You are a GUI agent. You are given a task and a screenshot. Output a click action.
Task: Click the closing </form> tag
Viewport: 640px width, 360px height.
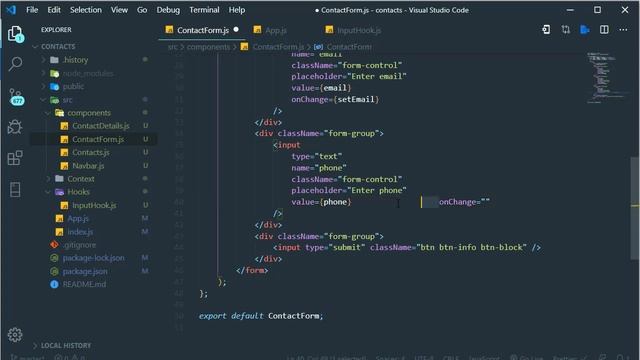pos(252,271)
